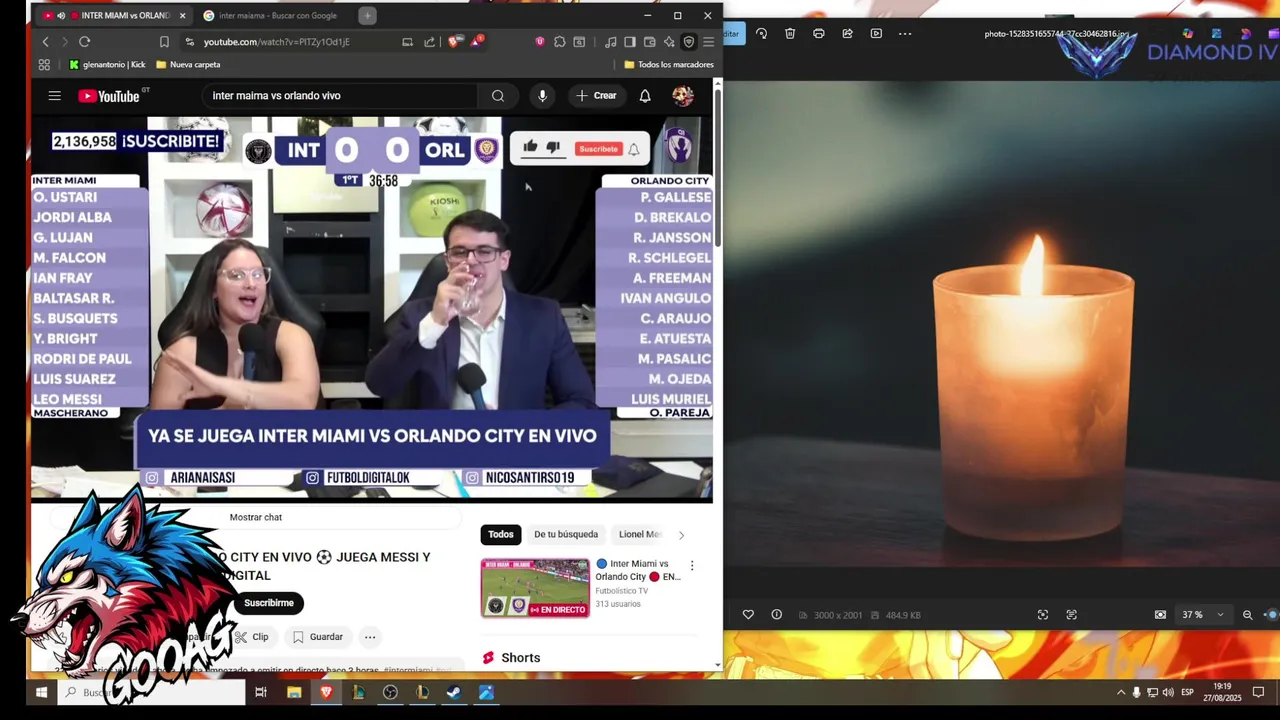Image resolution: width=1280 pixels, height=720 pixels.
Task: Open YouTube notifications bell
Action: pos(645,96)
